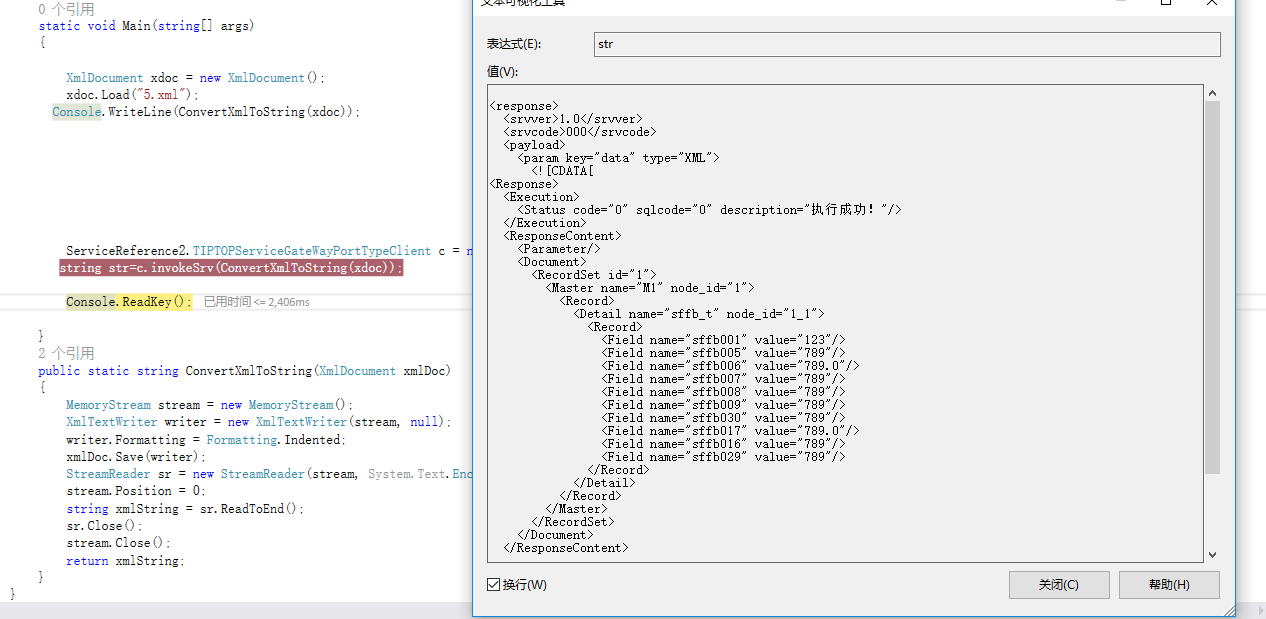Maximize the text visualizer dialog

point(1166,3)
